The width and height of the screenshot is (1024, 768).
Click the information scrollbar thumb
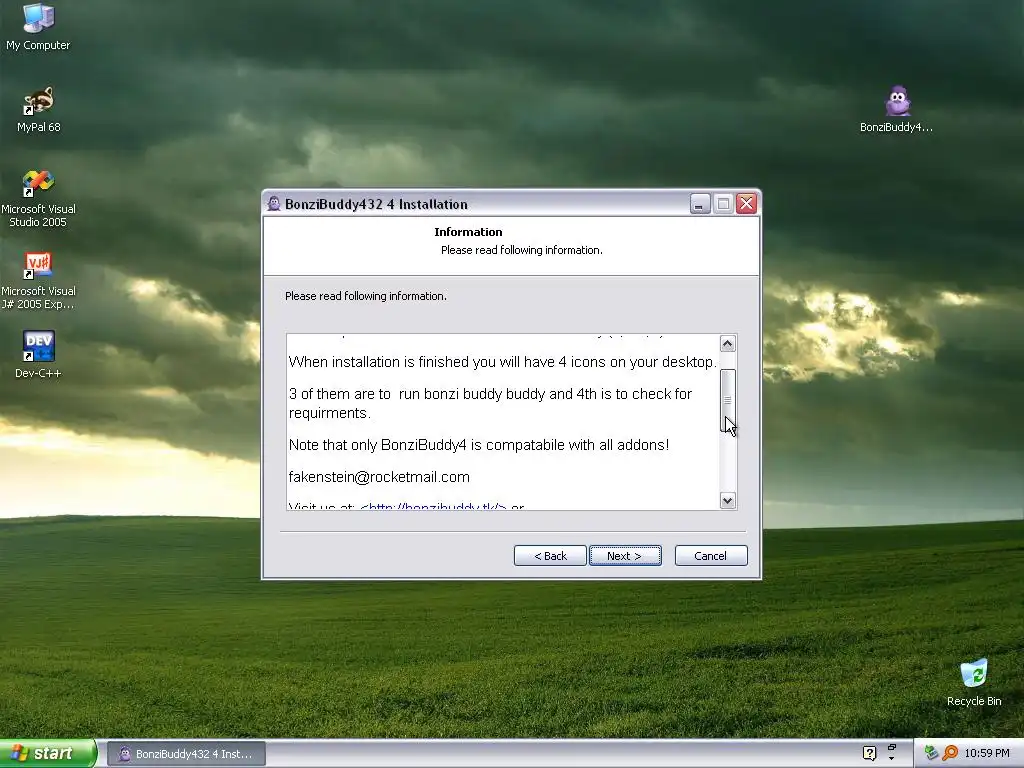click(x=728, y=400)
